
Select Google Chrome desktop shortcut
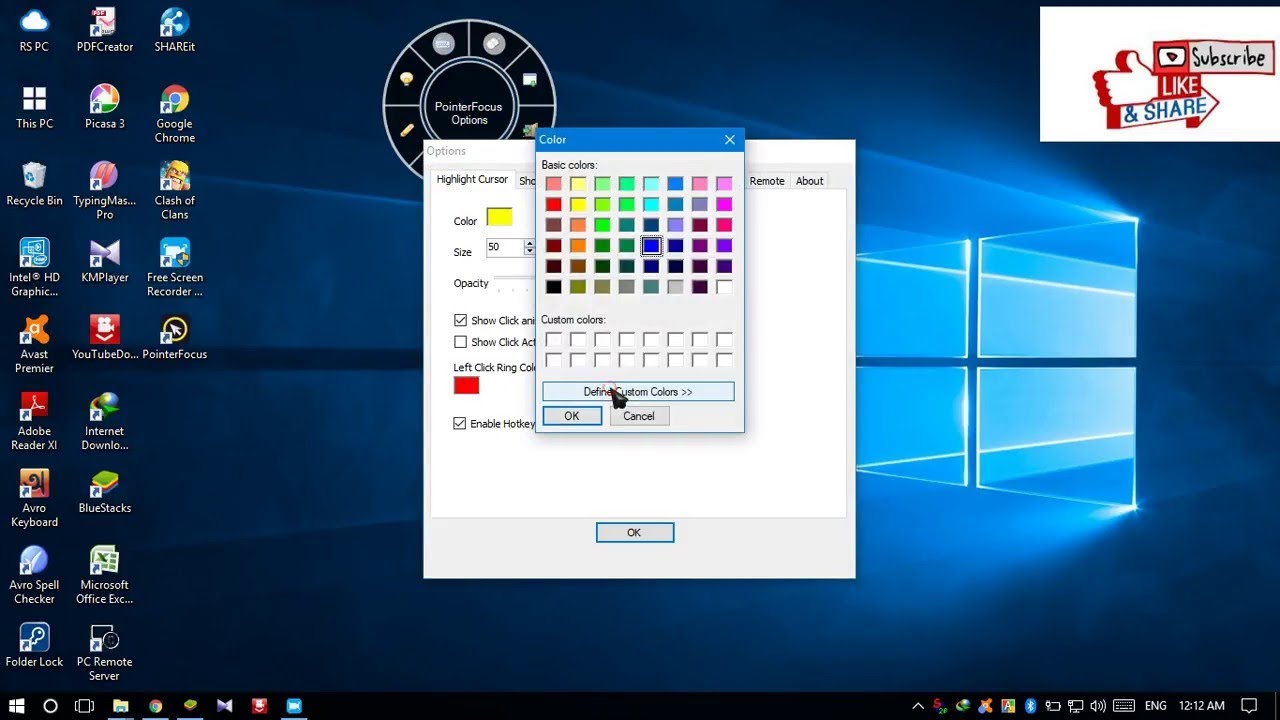tap(174, 114)
